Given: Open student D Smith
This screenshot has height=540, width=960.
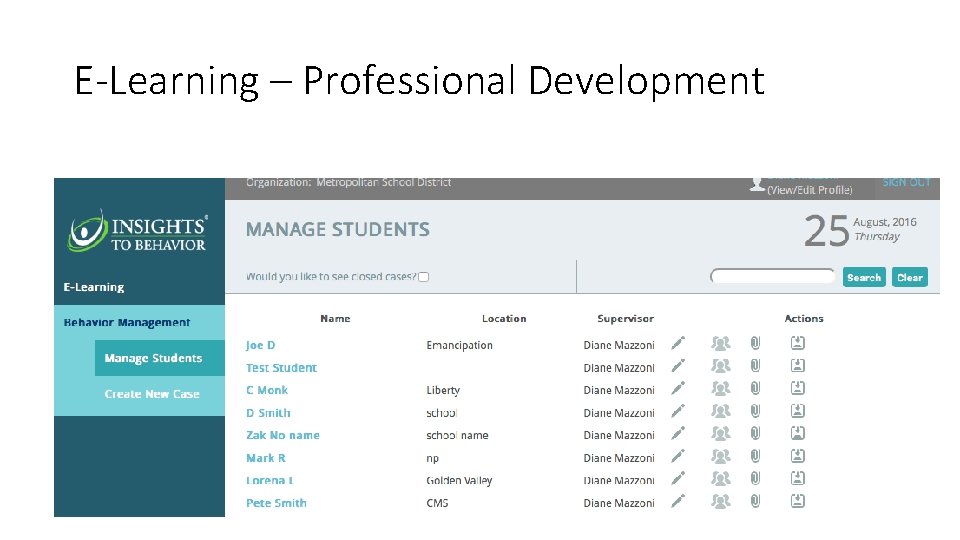Looking at the screenshot, I should tap(268, 413).
